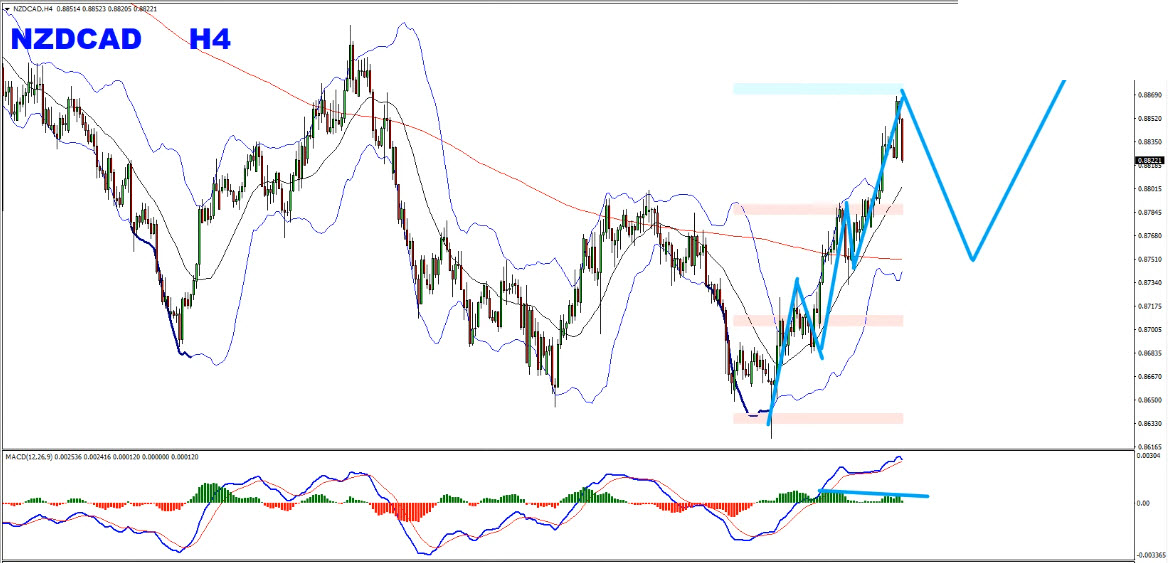1168x563 pixels.
Task: Click the 0.86670 level on price axis
Action: click(x=1149, y=377)
